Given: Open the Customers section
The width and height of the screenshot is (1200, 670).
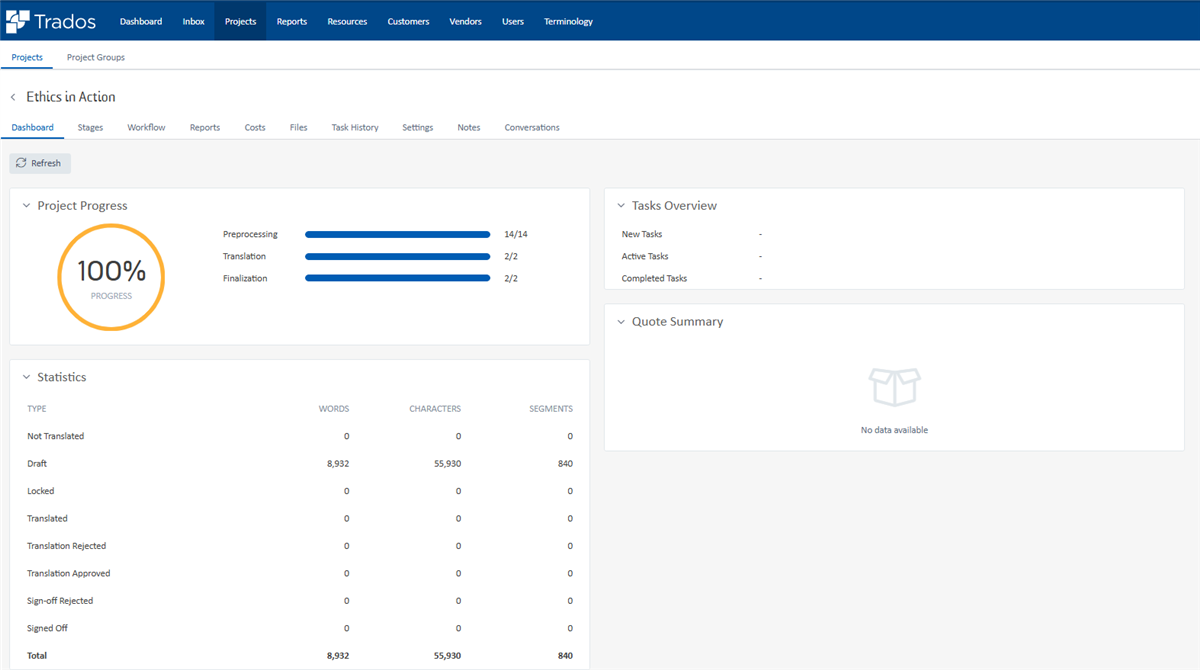Looking at the screenshot, I should (x=408, y=20).
